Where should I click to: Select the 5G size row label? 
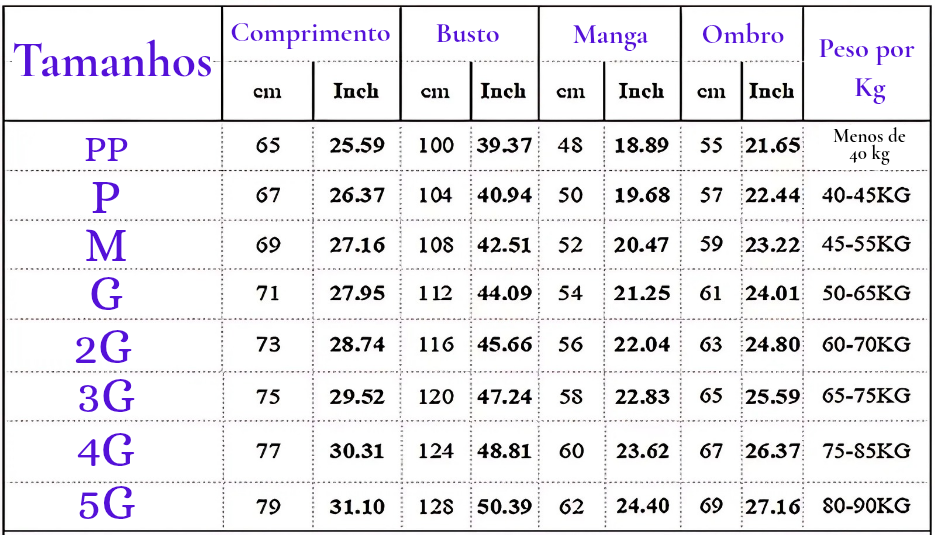[107, 505]
